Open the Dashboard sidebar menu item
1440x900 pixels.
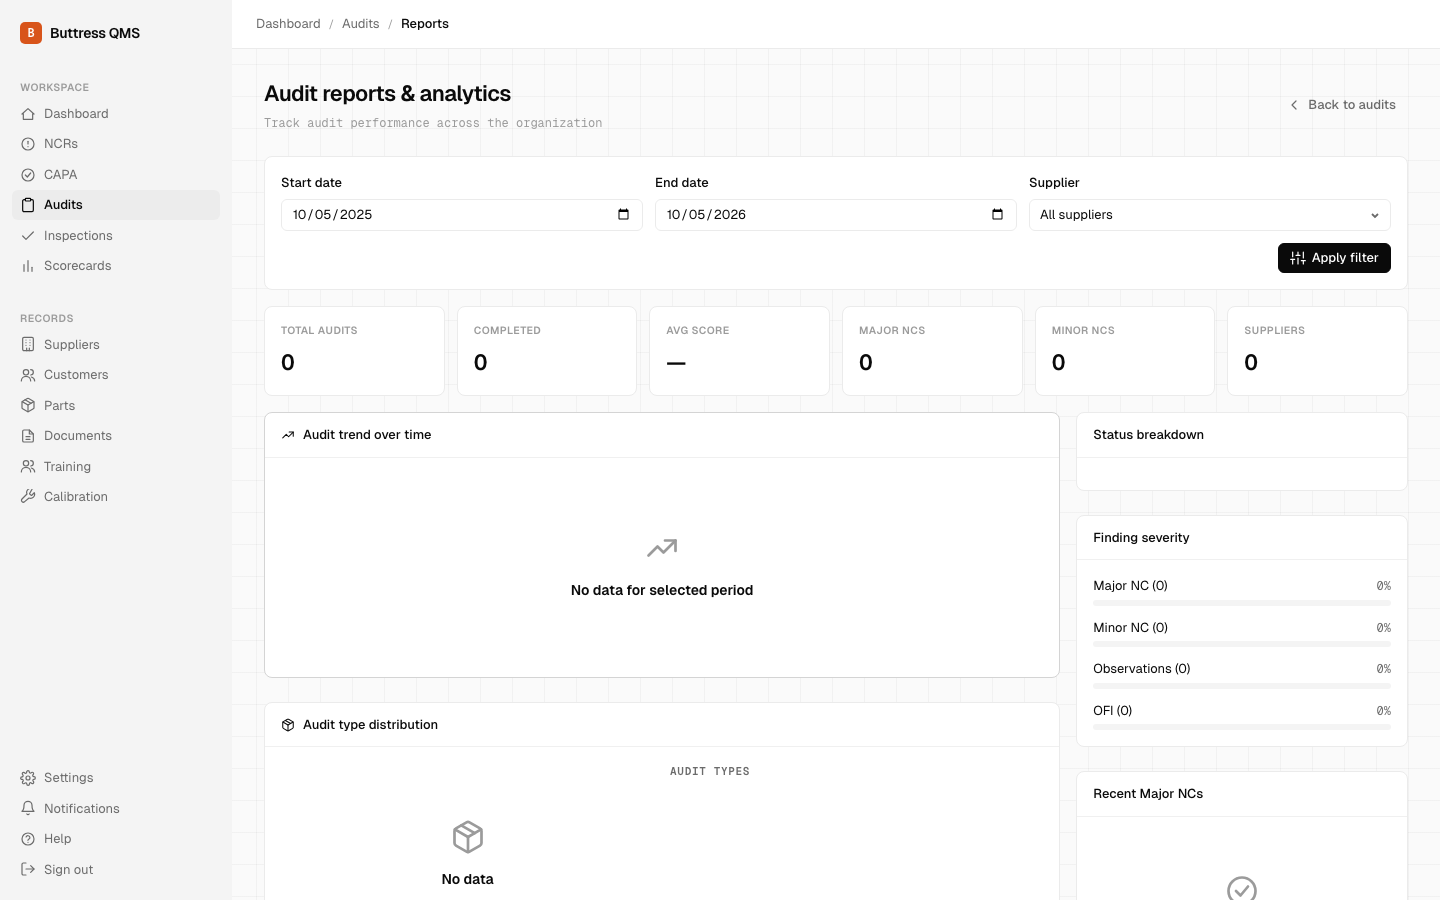tap(116, 114)
